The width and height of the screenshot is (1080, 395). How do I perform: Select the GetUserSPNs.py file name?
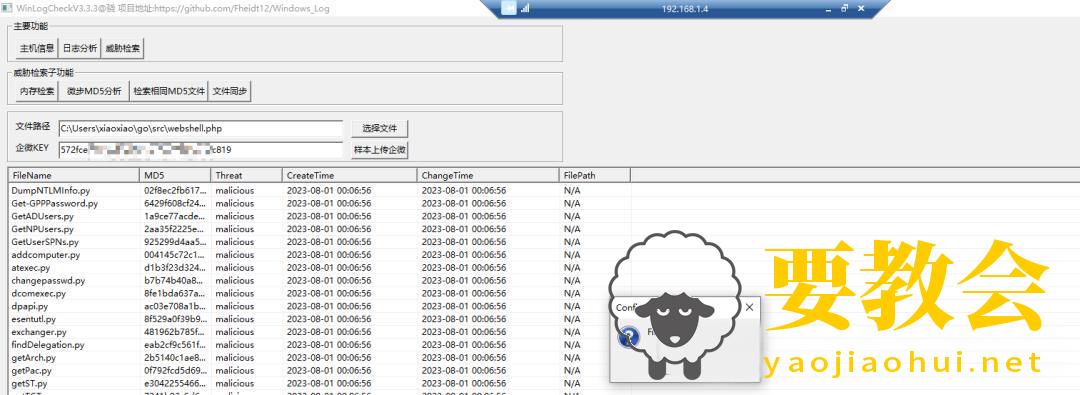tap(45, 242)
